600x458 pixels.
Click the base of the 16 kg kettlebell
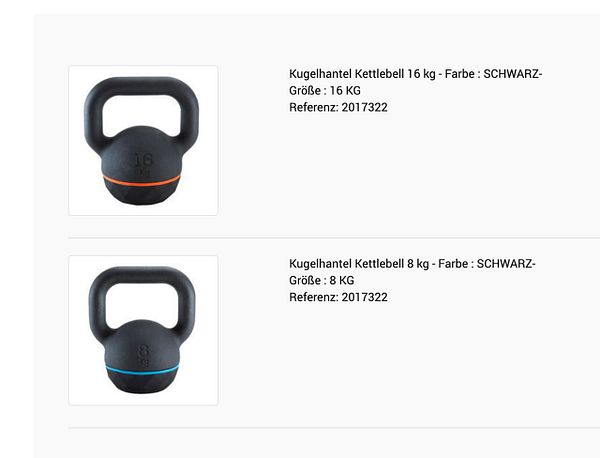pyautogui.click(x=141, y=194)
